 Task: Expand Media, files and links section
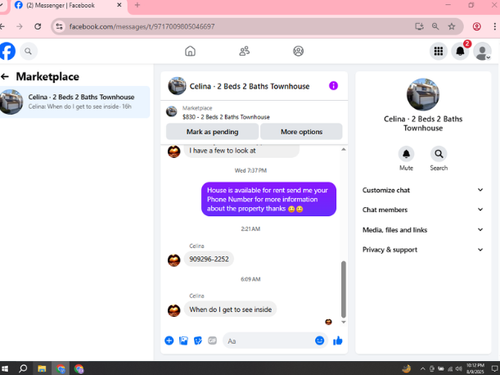pos(423,230)
